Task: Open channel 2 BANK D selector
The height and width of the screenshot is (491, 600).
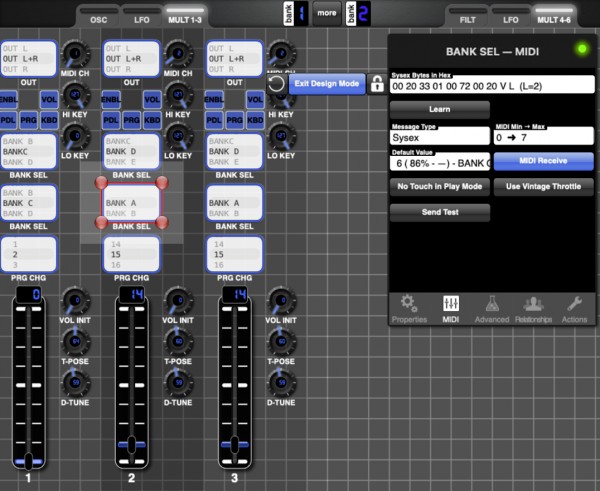Action: (x=131, y=152)
